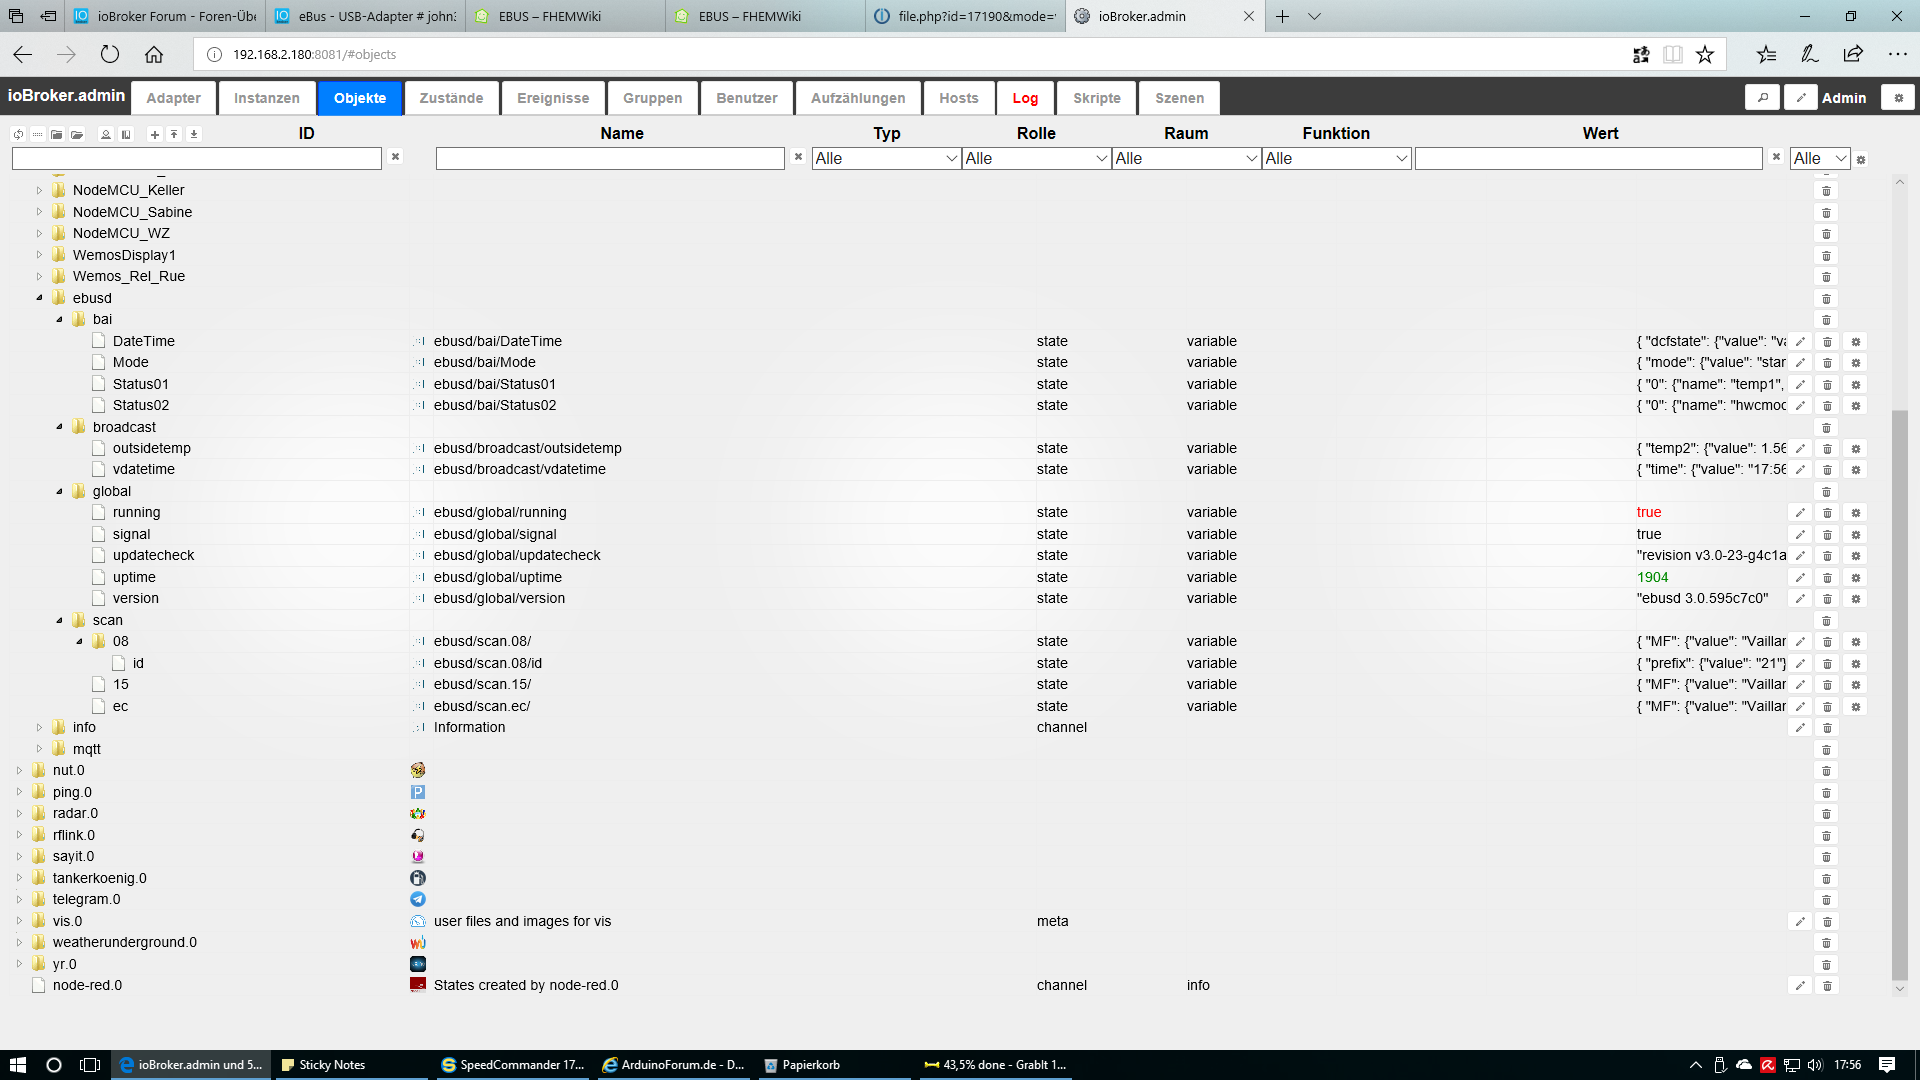The image size is (1920, 1080).
Task: Open the Typ filter dropdown
Action: (x=886, y=158)
